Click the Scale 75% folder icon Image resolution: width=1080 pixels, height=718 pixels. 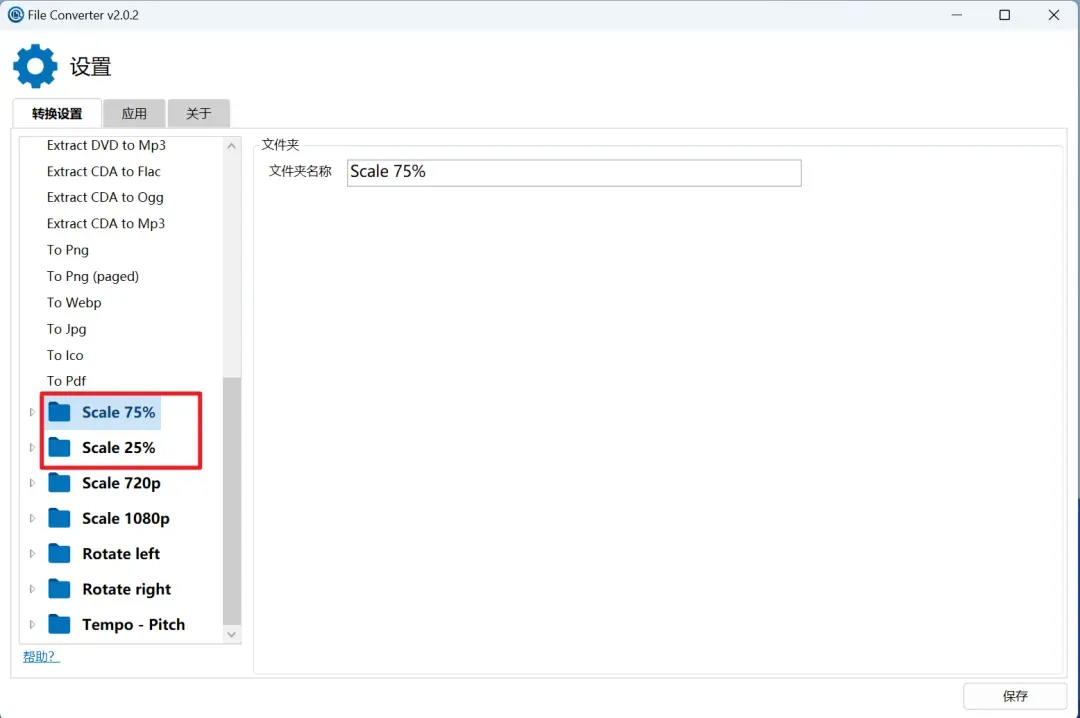click(x=59, y=412)
